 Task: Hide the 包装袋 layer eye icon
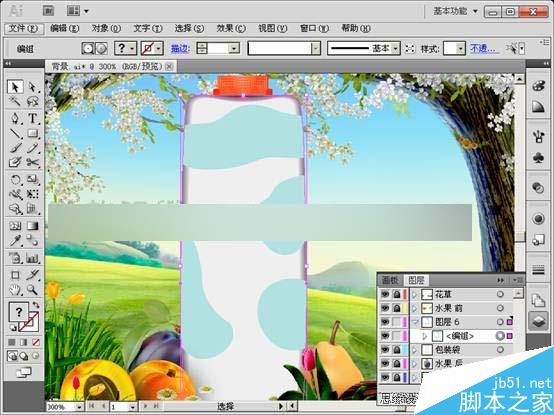tap(385, 349)
